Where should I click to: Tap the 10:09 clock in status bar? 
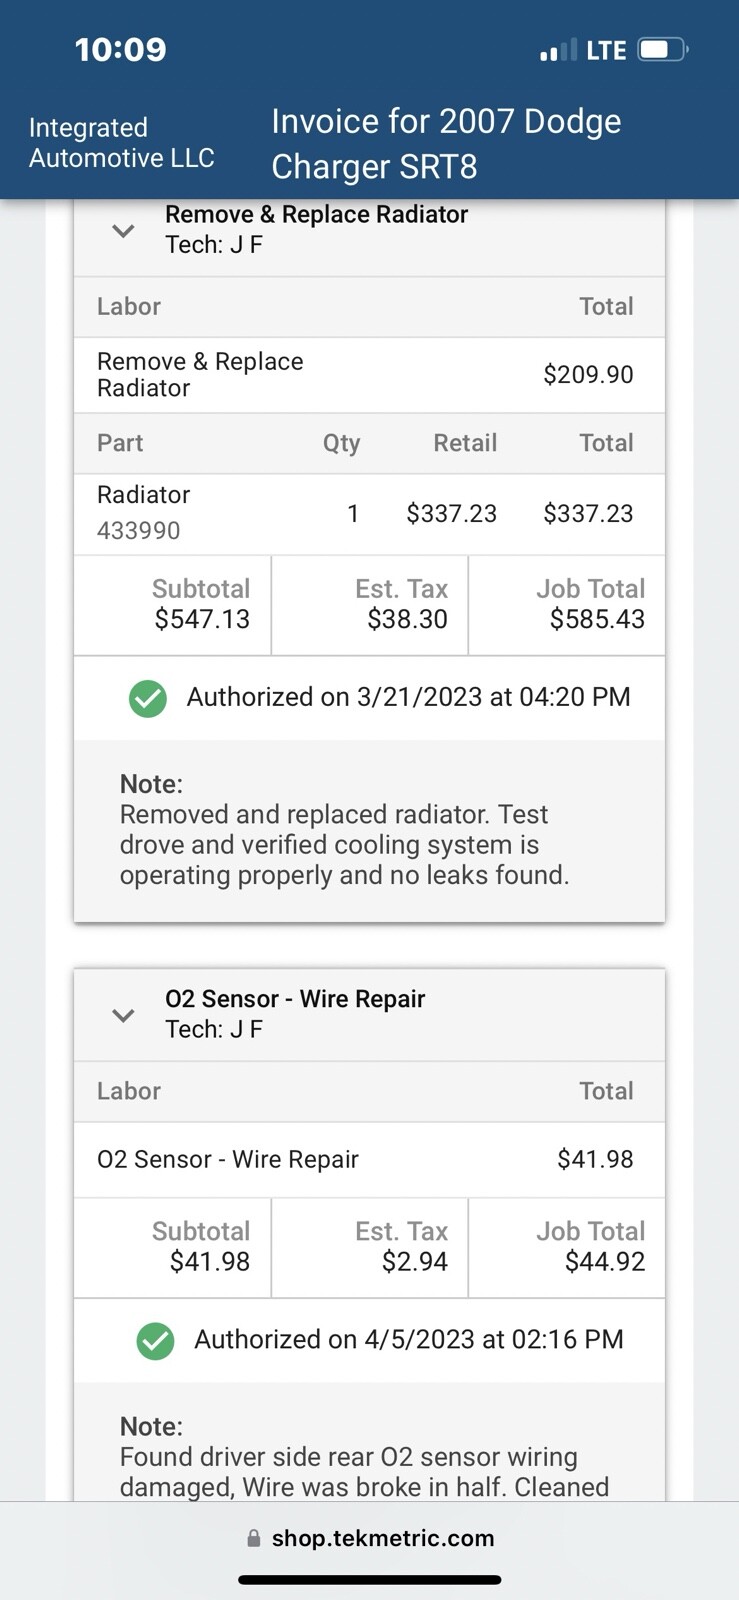click(120, 49)
